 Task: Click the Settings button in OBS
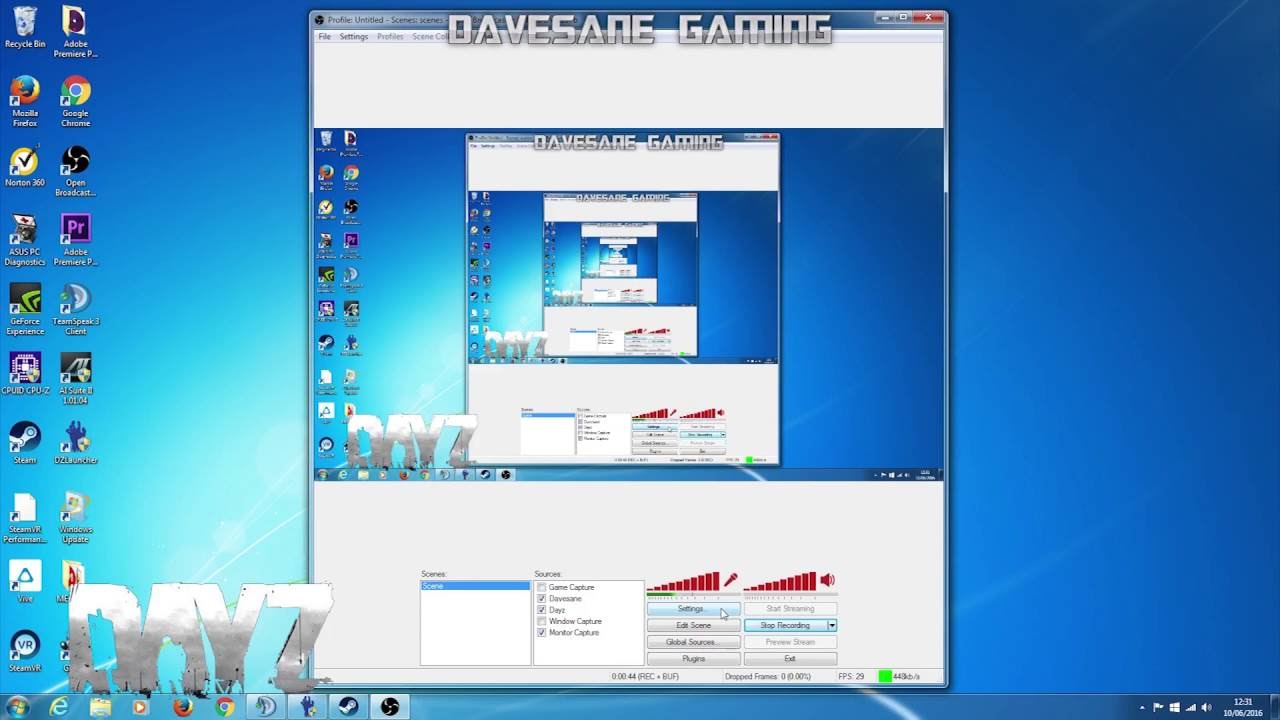693,608
